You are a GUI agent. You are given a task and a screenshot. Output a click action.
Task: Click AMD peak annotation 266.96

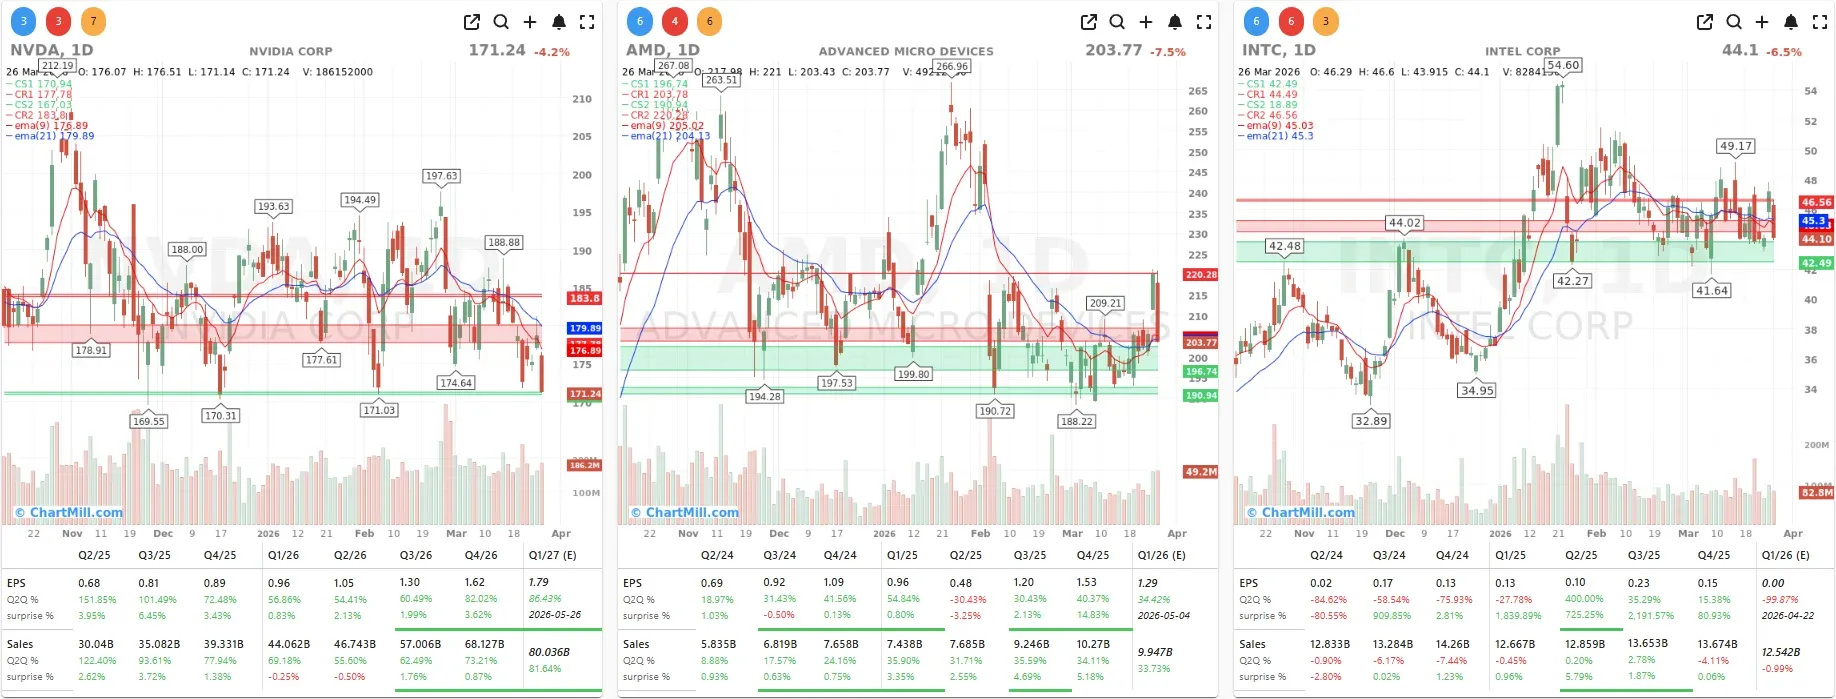(952, 67)
